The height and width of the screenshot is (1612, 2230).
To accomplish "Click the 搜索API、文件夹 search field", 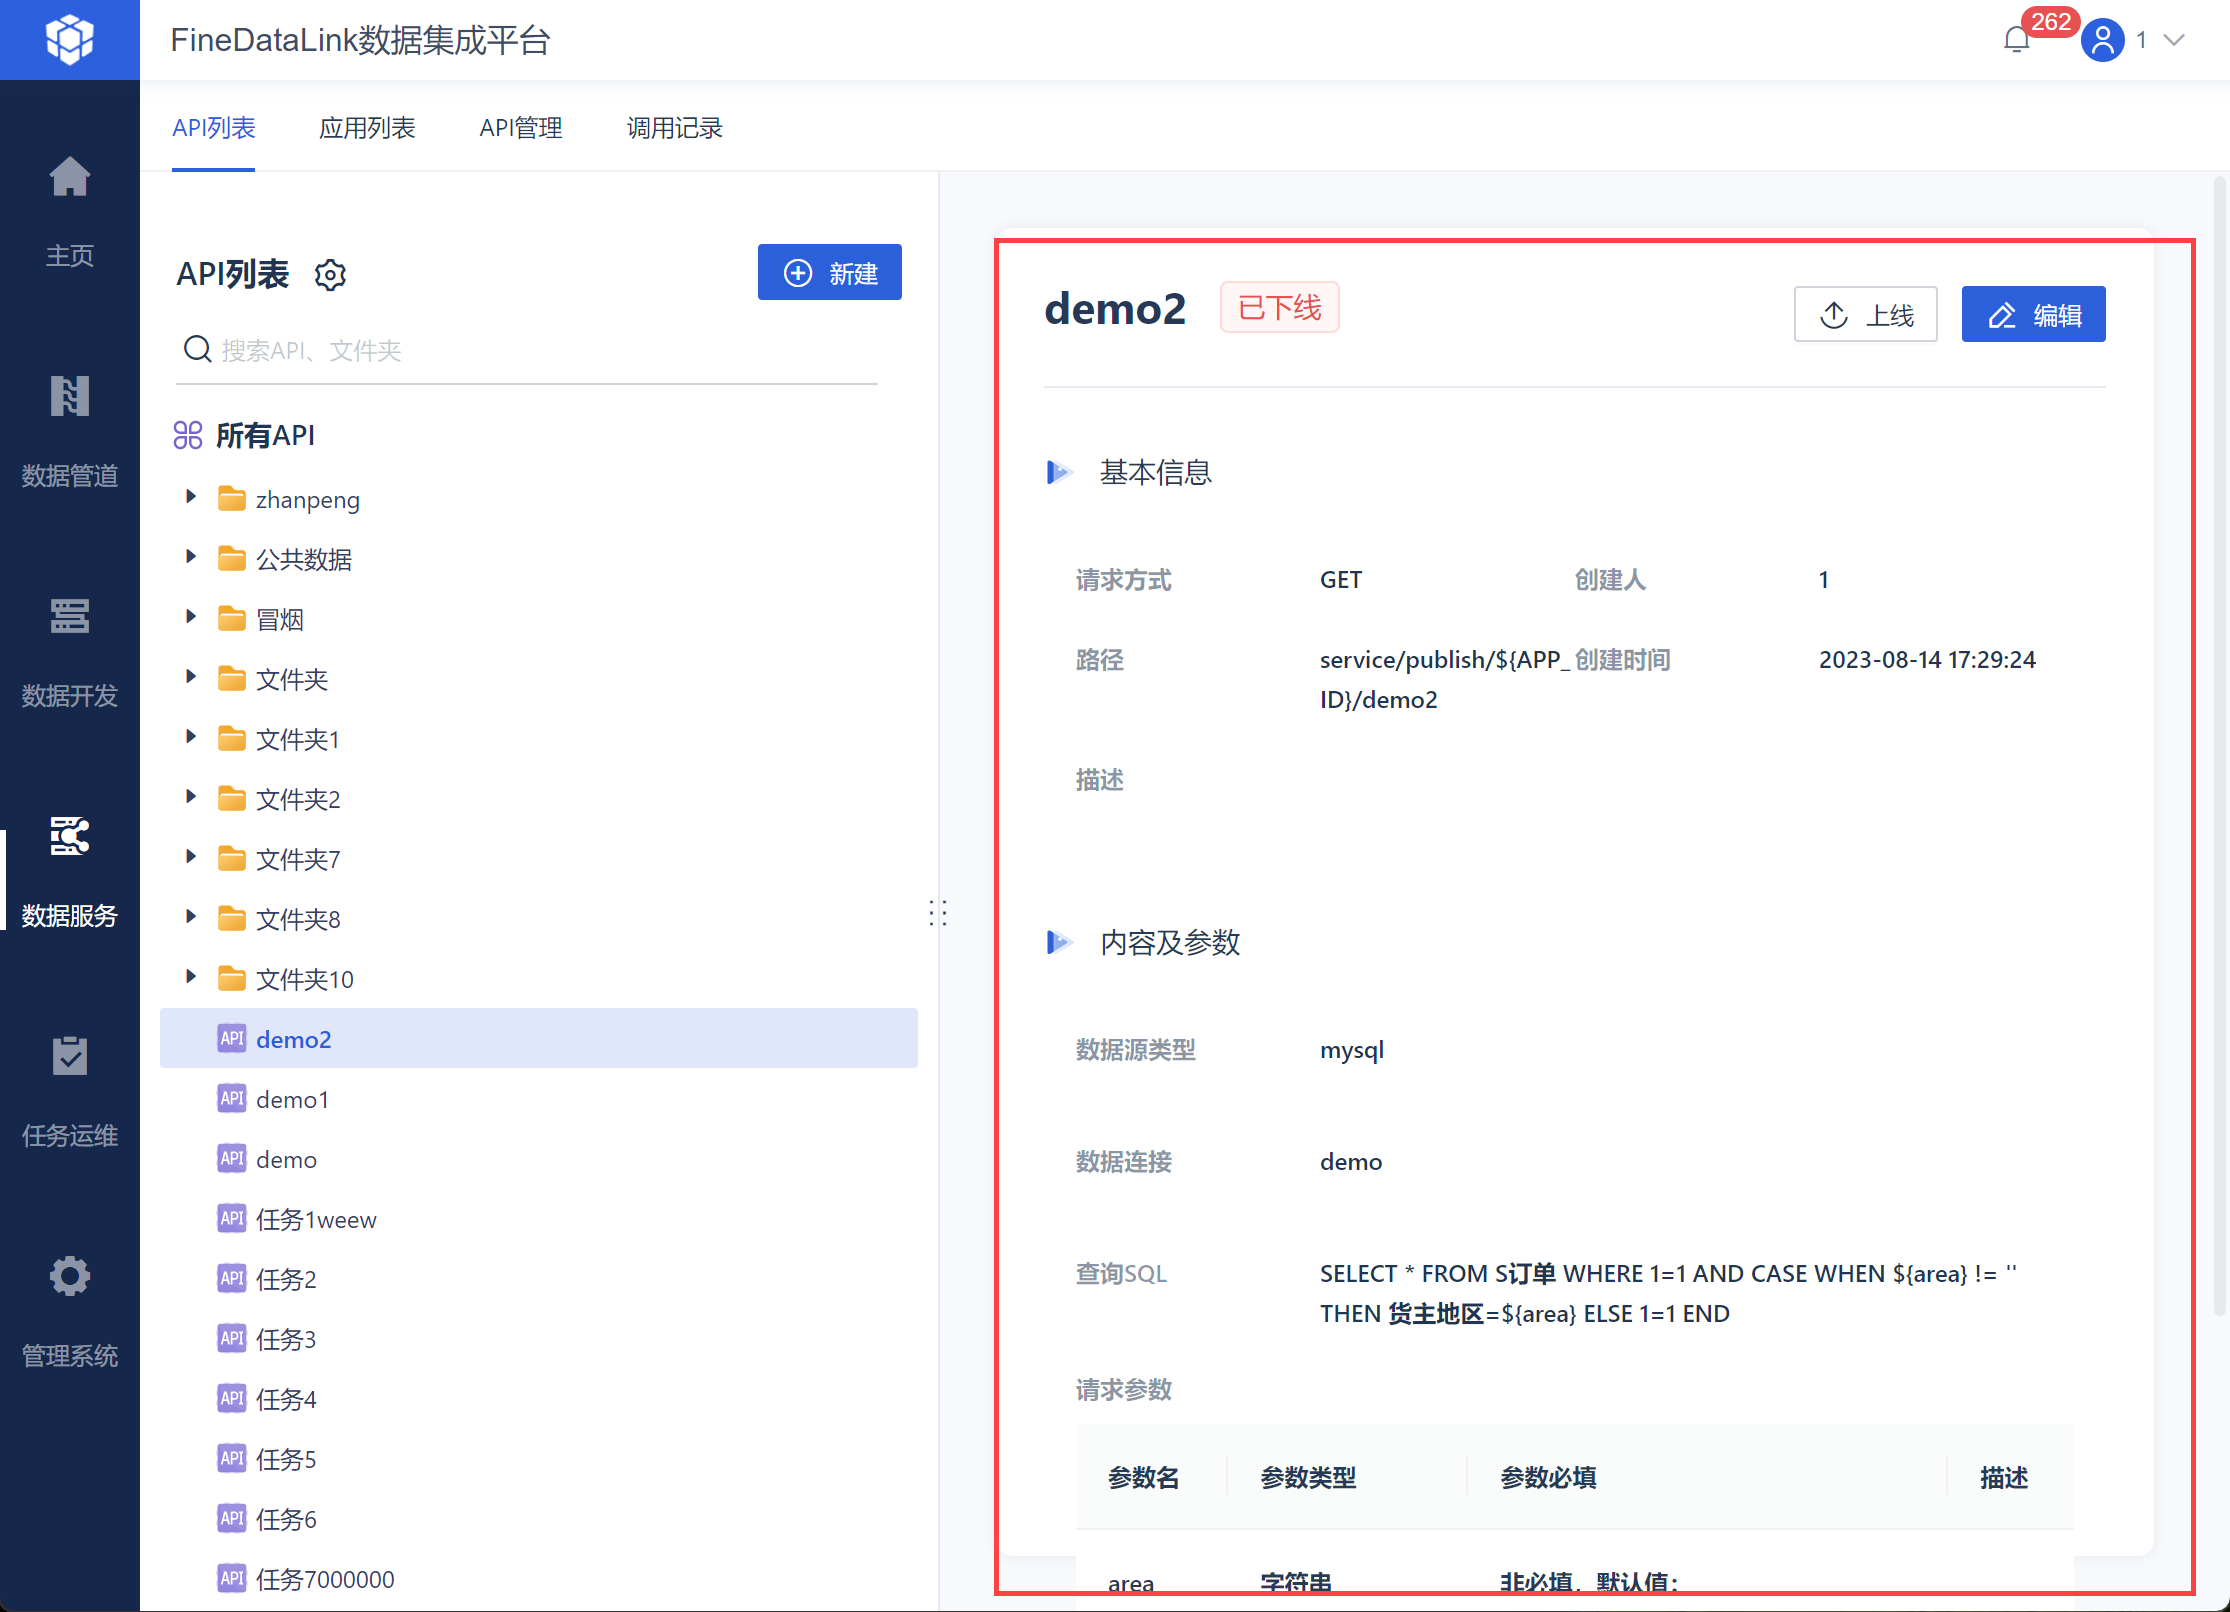I will click(x=527, y=351).
